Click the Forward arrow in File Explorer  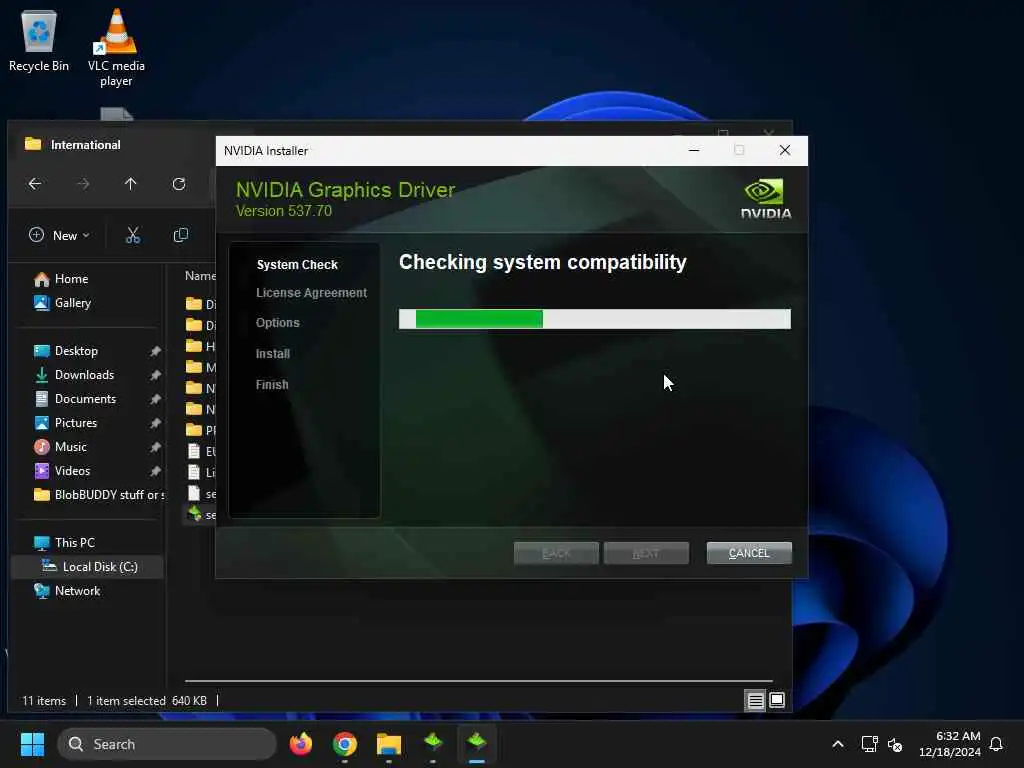pyautogui.click(x=83, y=184)
